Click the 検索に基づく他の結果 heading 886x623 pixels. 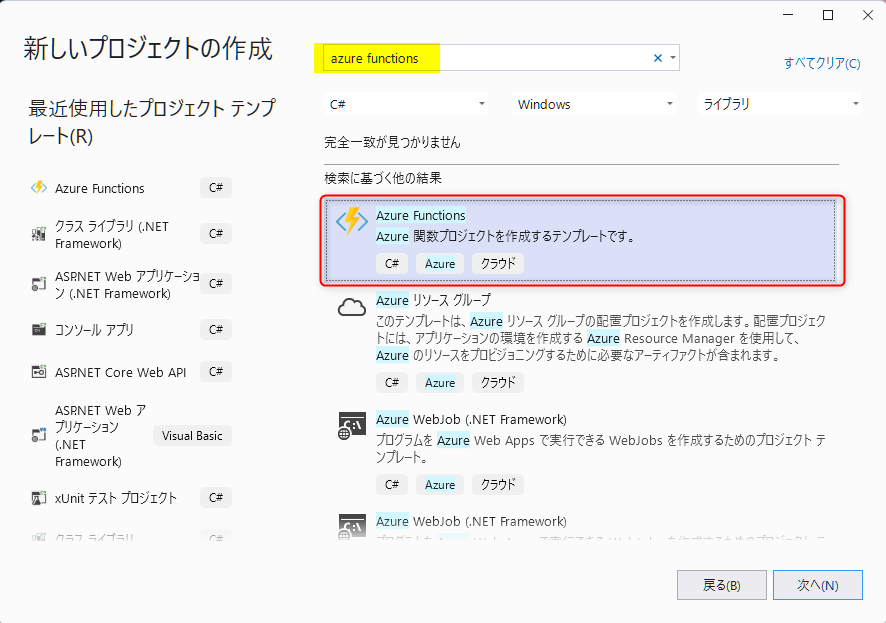(383, 178)
